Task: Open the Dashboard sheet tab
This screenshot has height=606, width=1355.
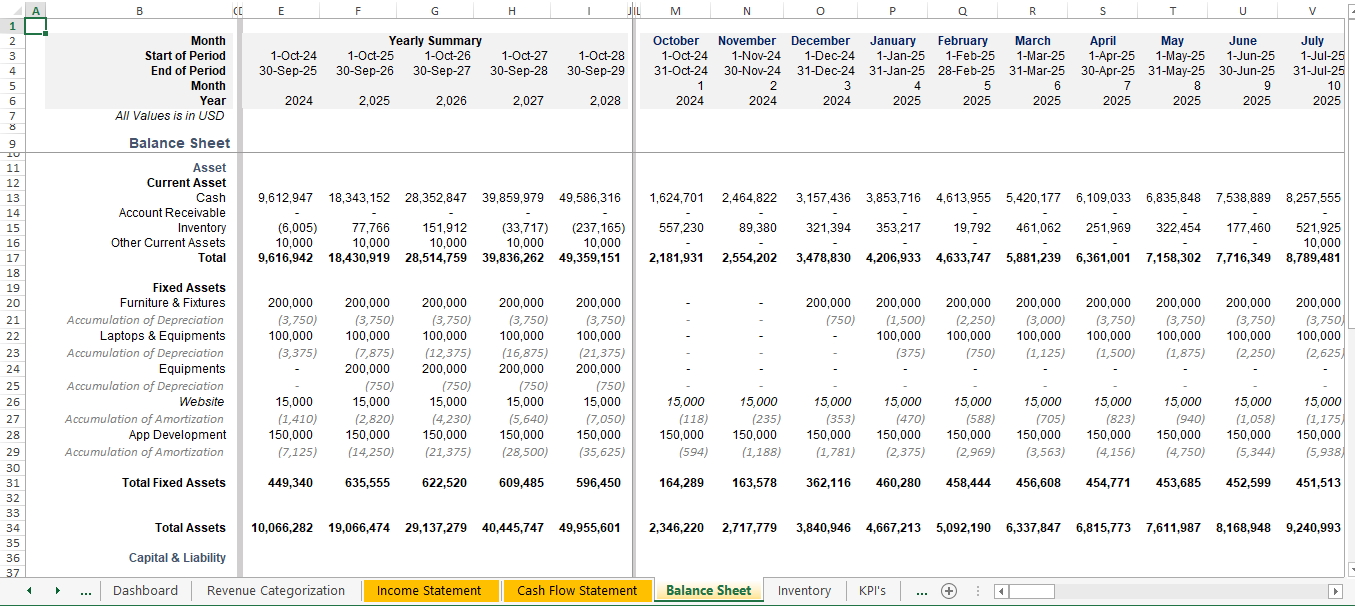Action: coord(145,591)
